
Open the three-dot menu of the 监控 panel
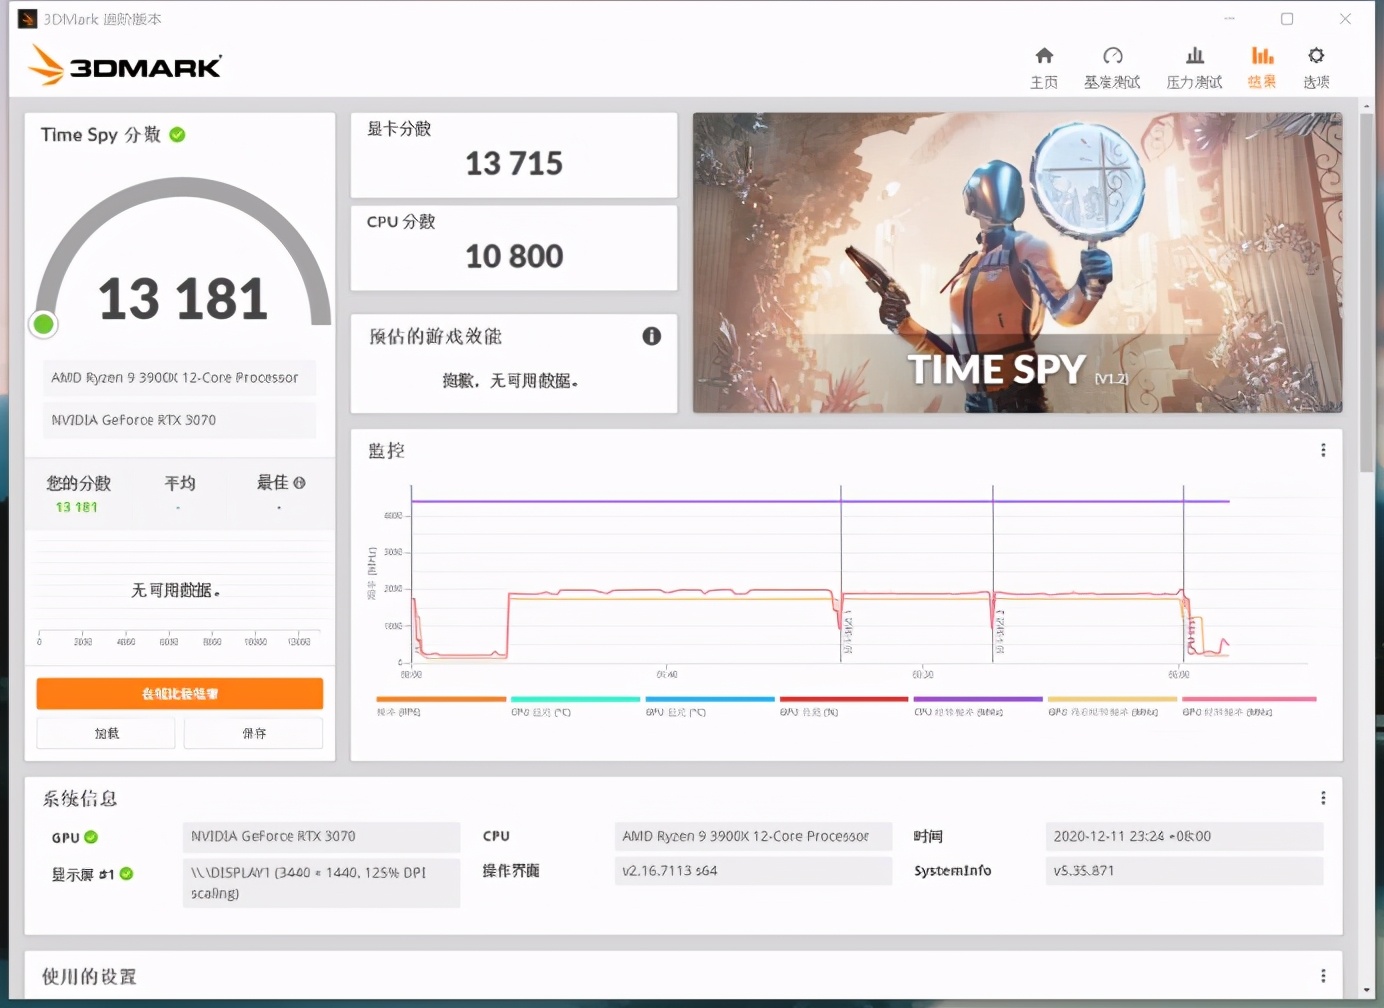point(1323,451)
